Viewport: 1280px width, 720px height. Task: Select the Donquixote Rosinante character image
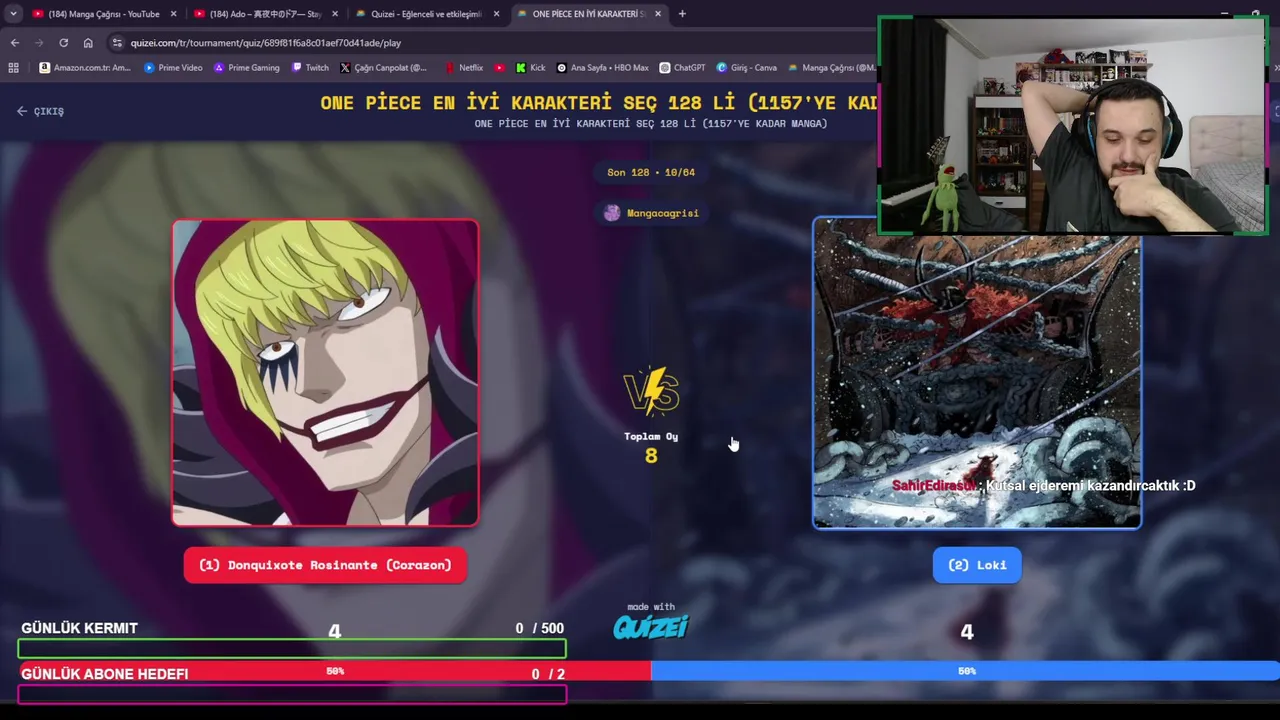pos(325,373)
